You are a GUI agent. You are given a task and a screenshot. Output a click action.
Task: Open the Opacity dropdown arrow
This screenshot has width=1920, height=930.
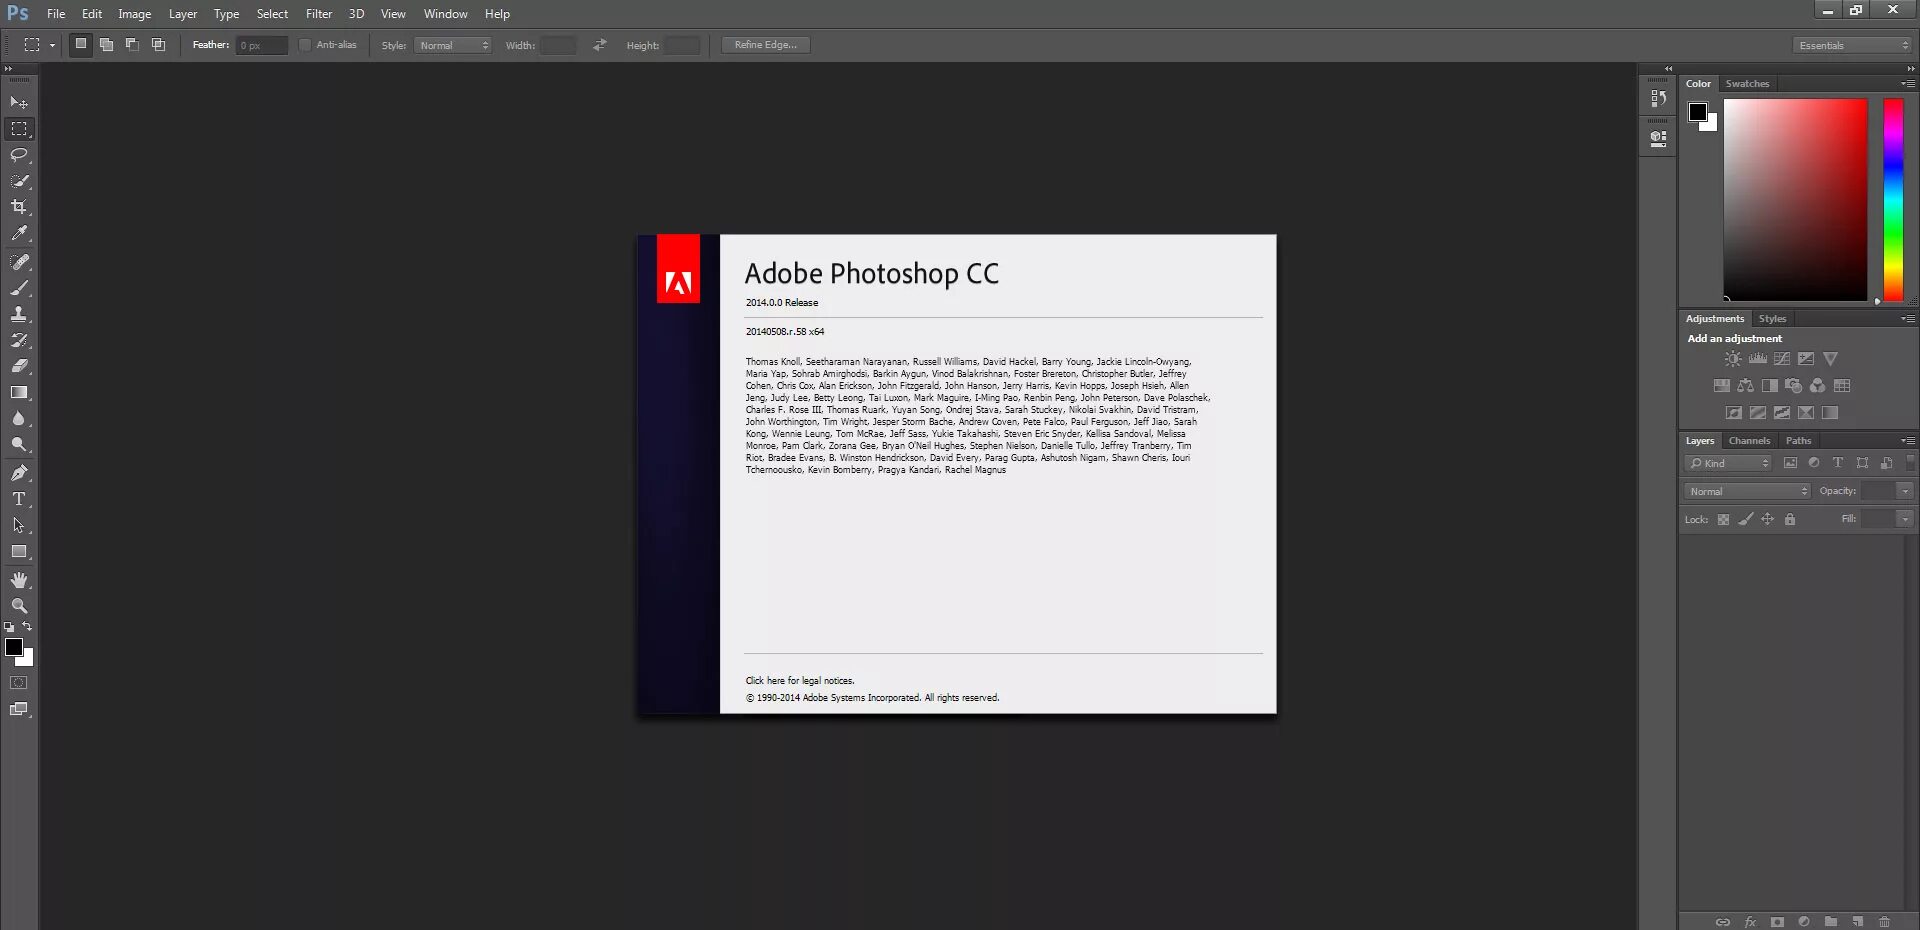1905,491
